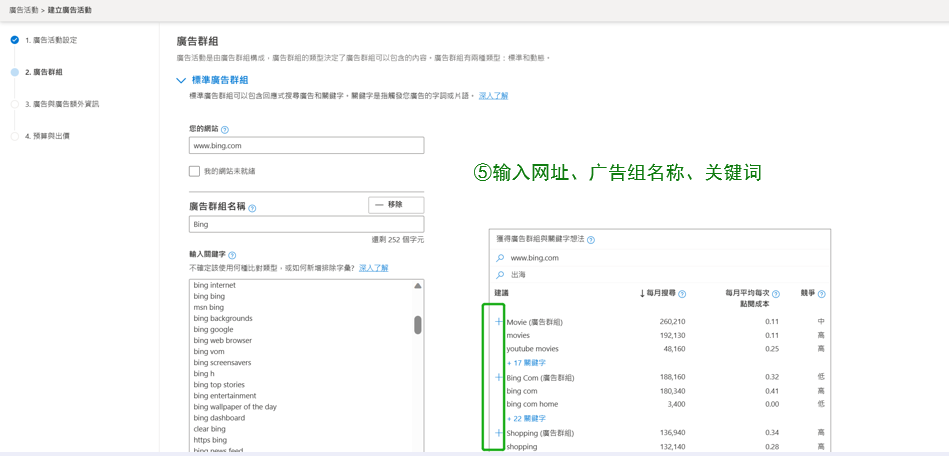Click 'Shopping (廣告群組)' suggestion label
949x456 pixels.
click(x=540, y=433)
